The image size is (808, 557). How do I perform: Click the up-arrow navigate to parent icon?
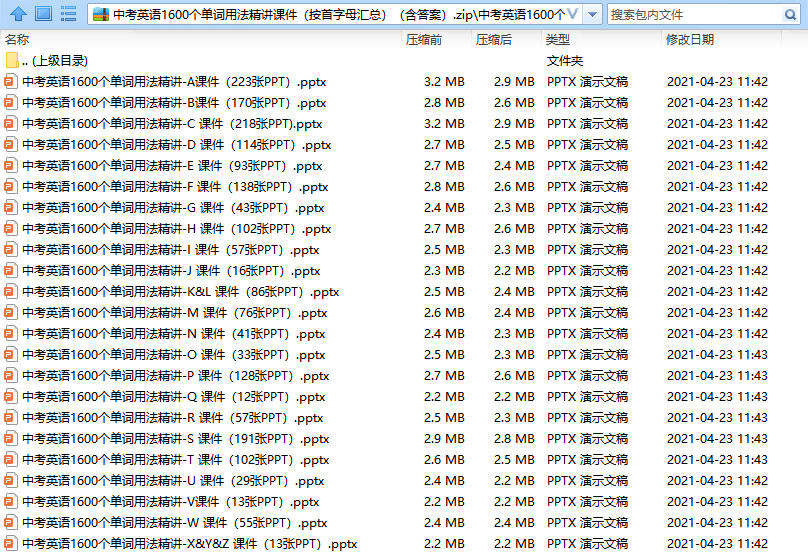tap(17, 14)
